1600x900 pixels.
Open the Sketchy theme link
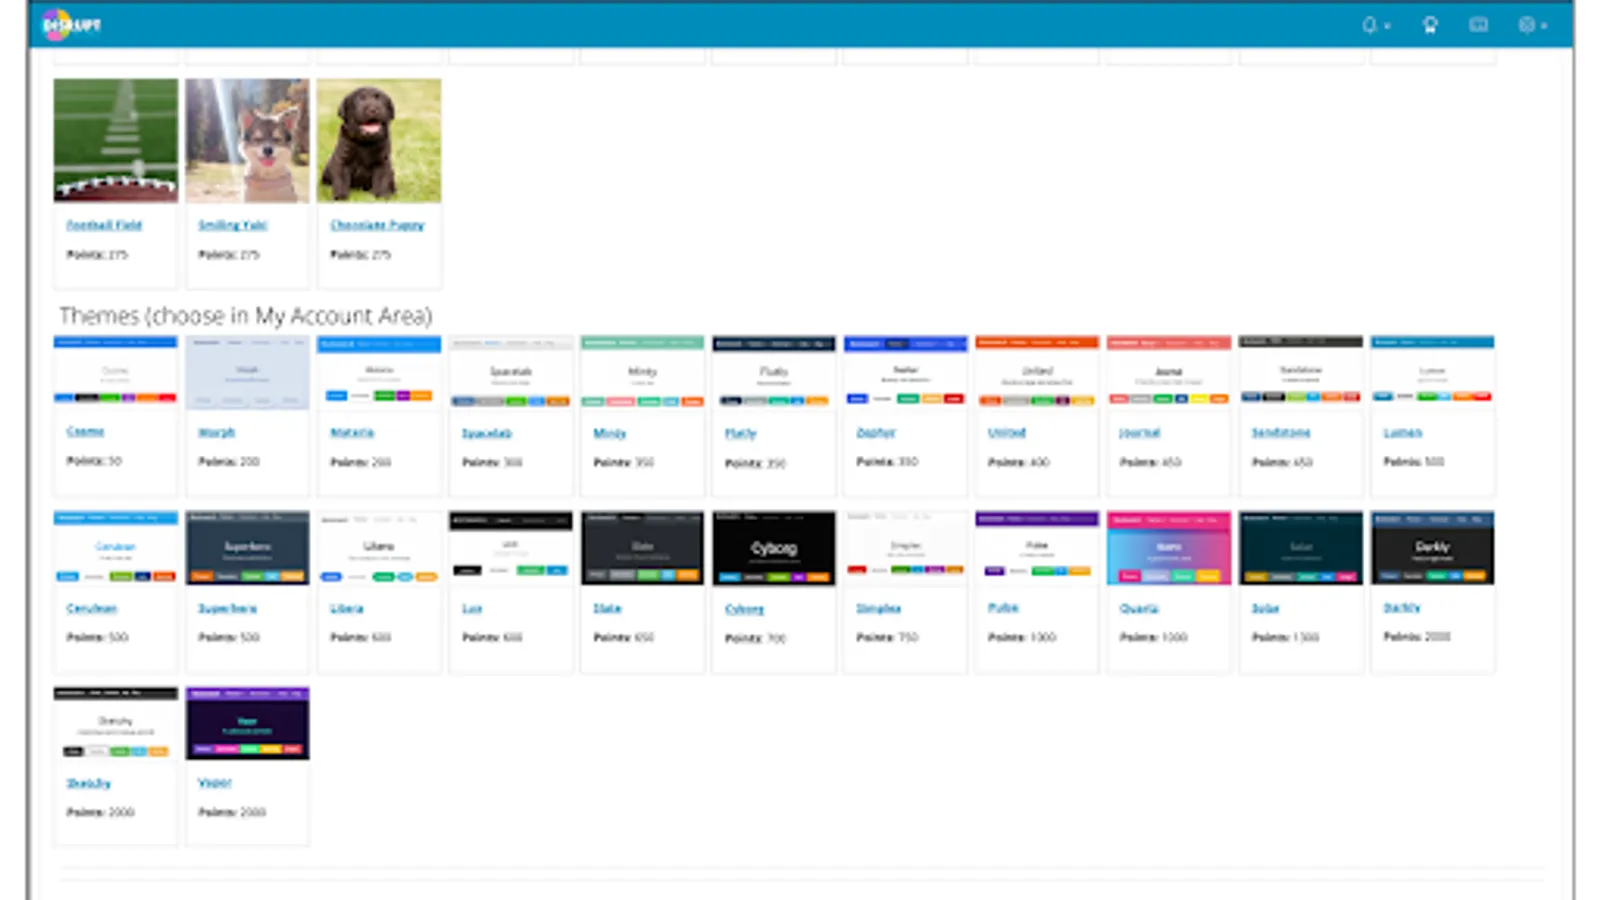(x=88, y=783)
